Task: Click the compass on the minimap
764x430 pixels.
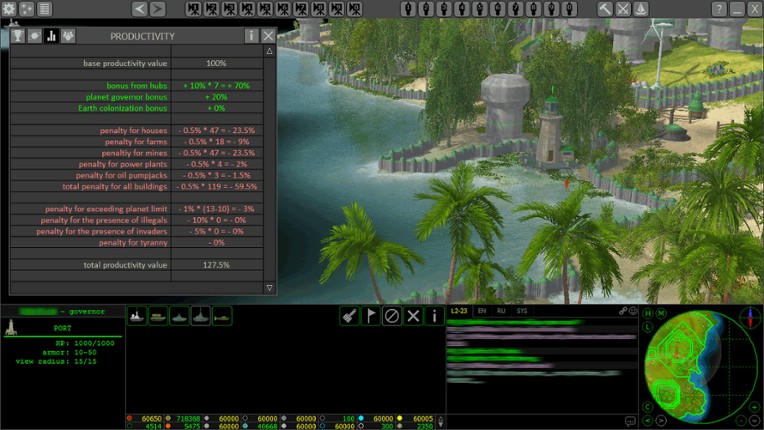Action: [751, 316]
